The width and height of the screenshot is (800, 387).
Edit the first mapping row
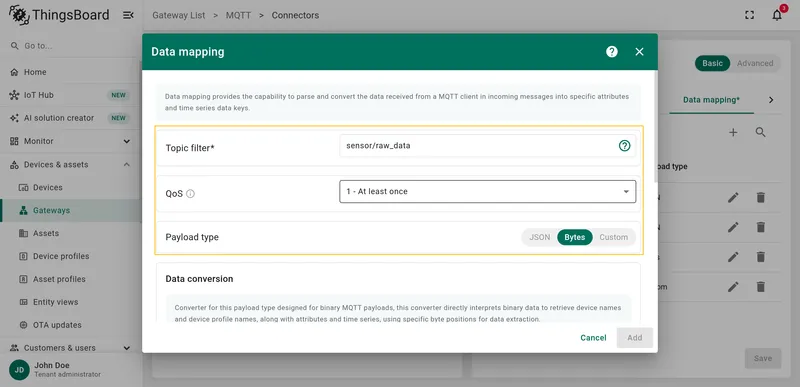tap(733, 197)
